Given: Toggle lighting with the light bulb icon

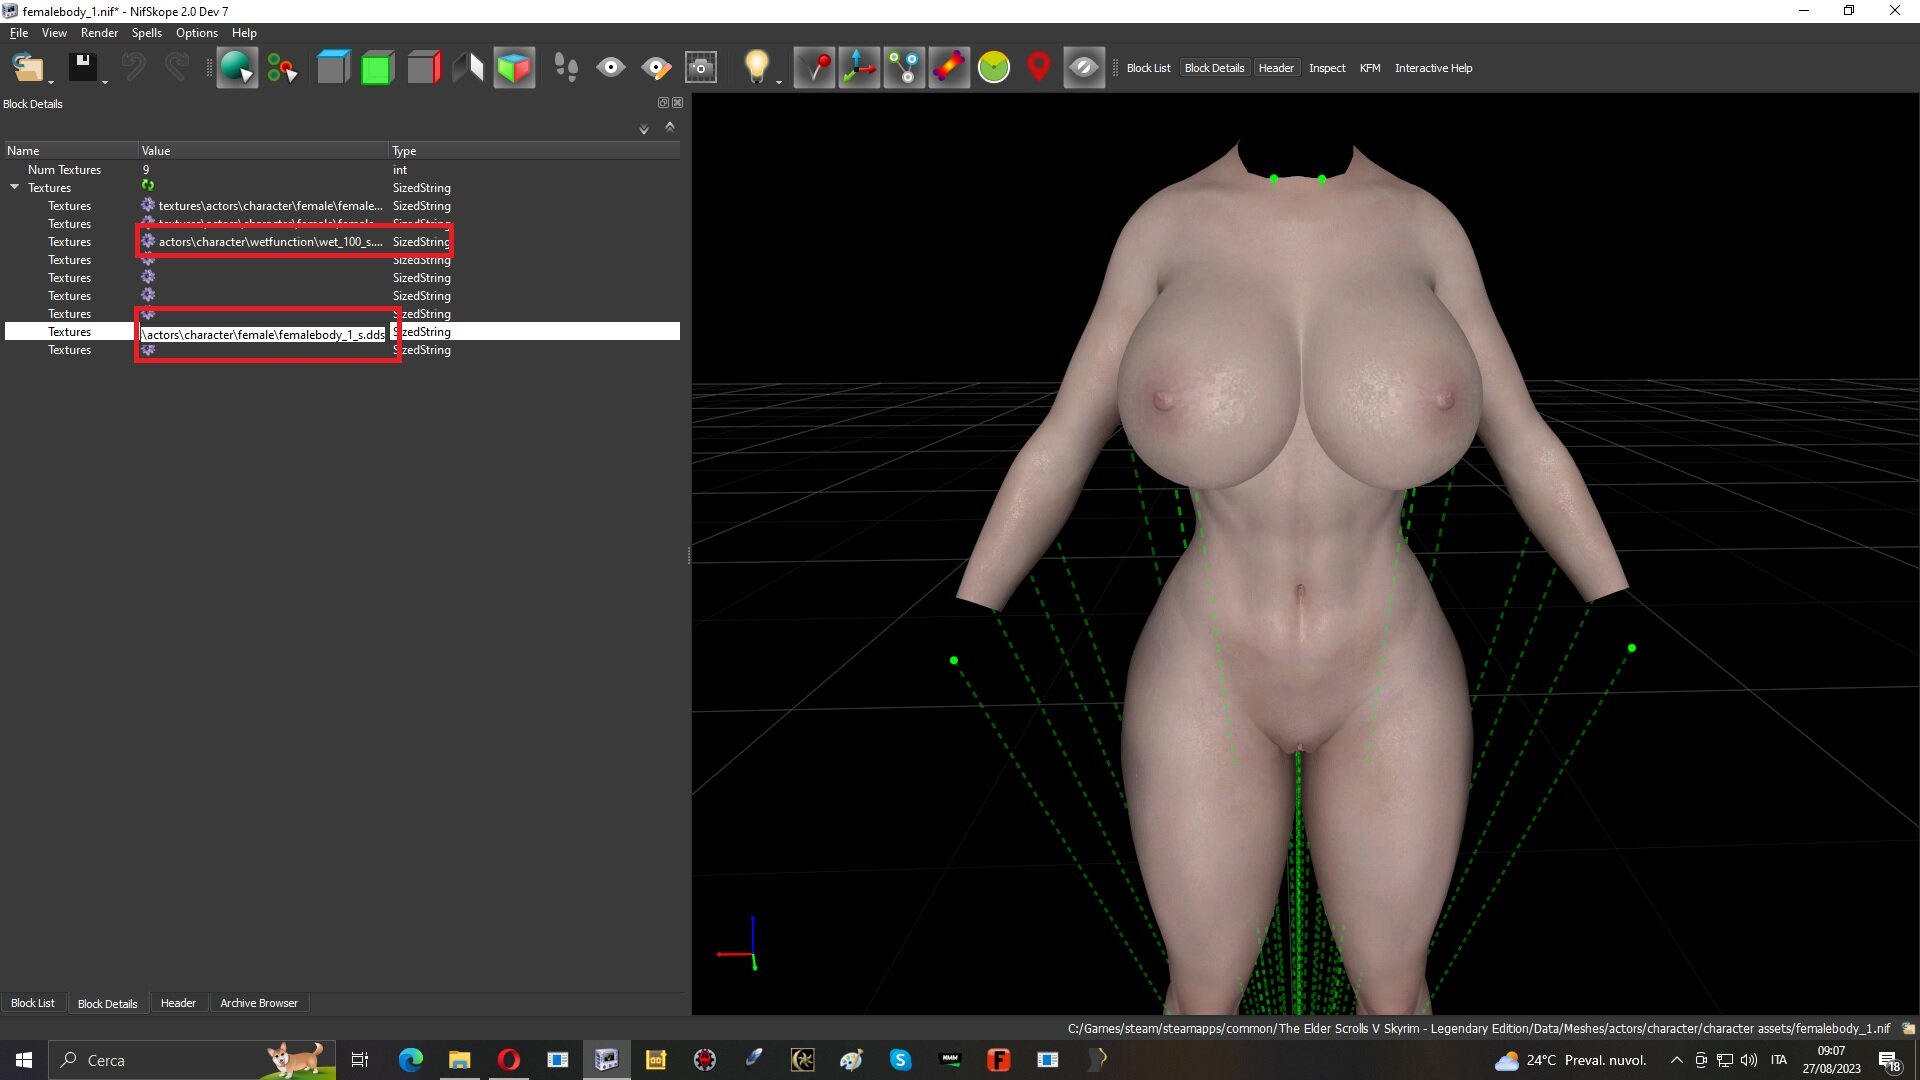Looking at the screenshot, I should point(756,67).
